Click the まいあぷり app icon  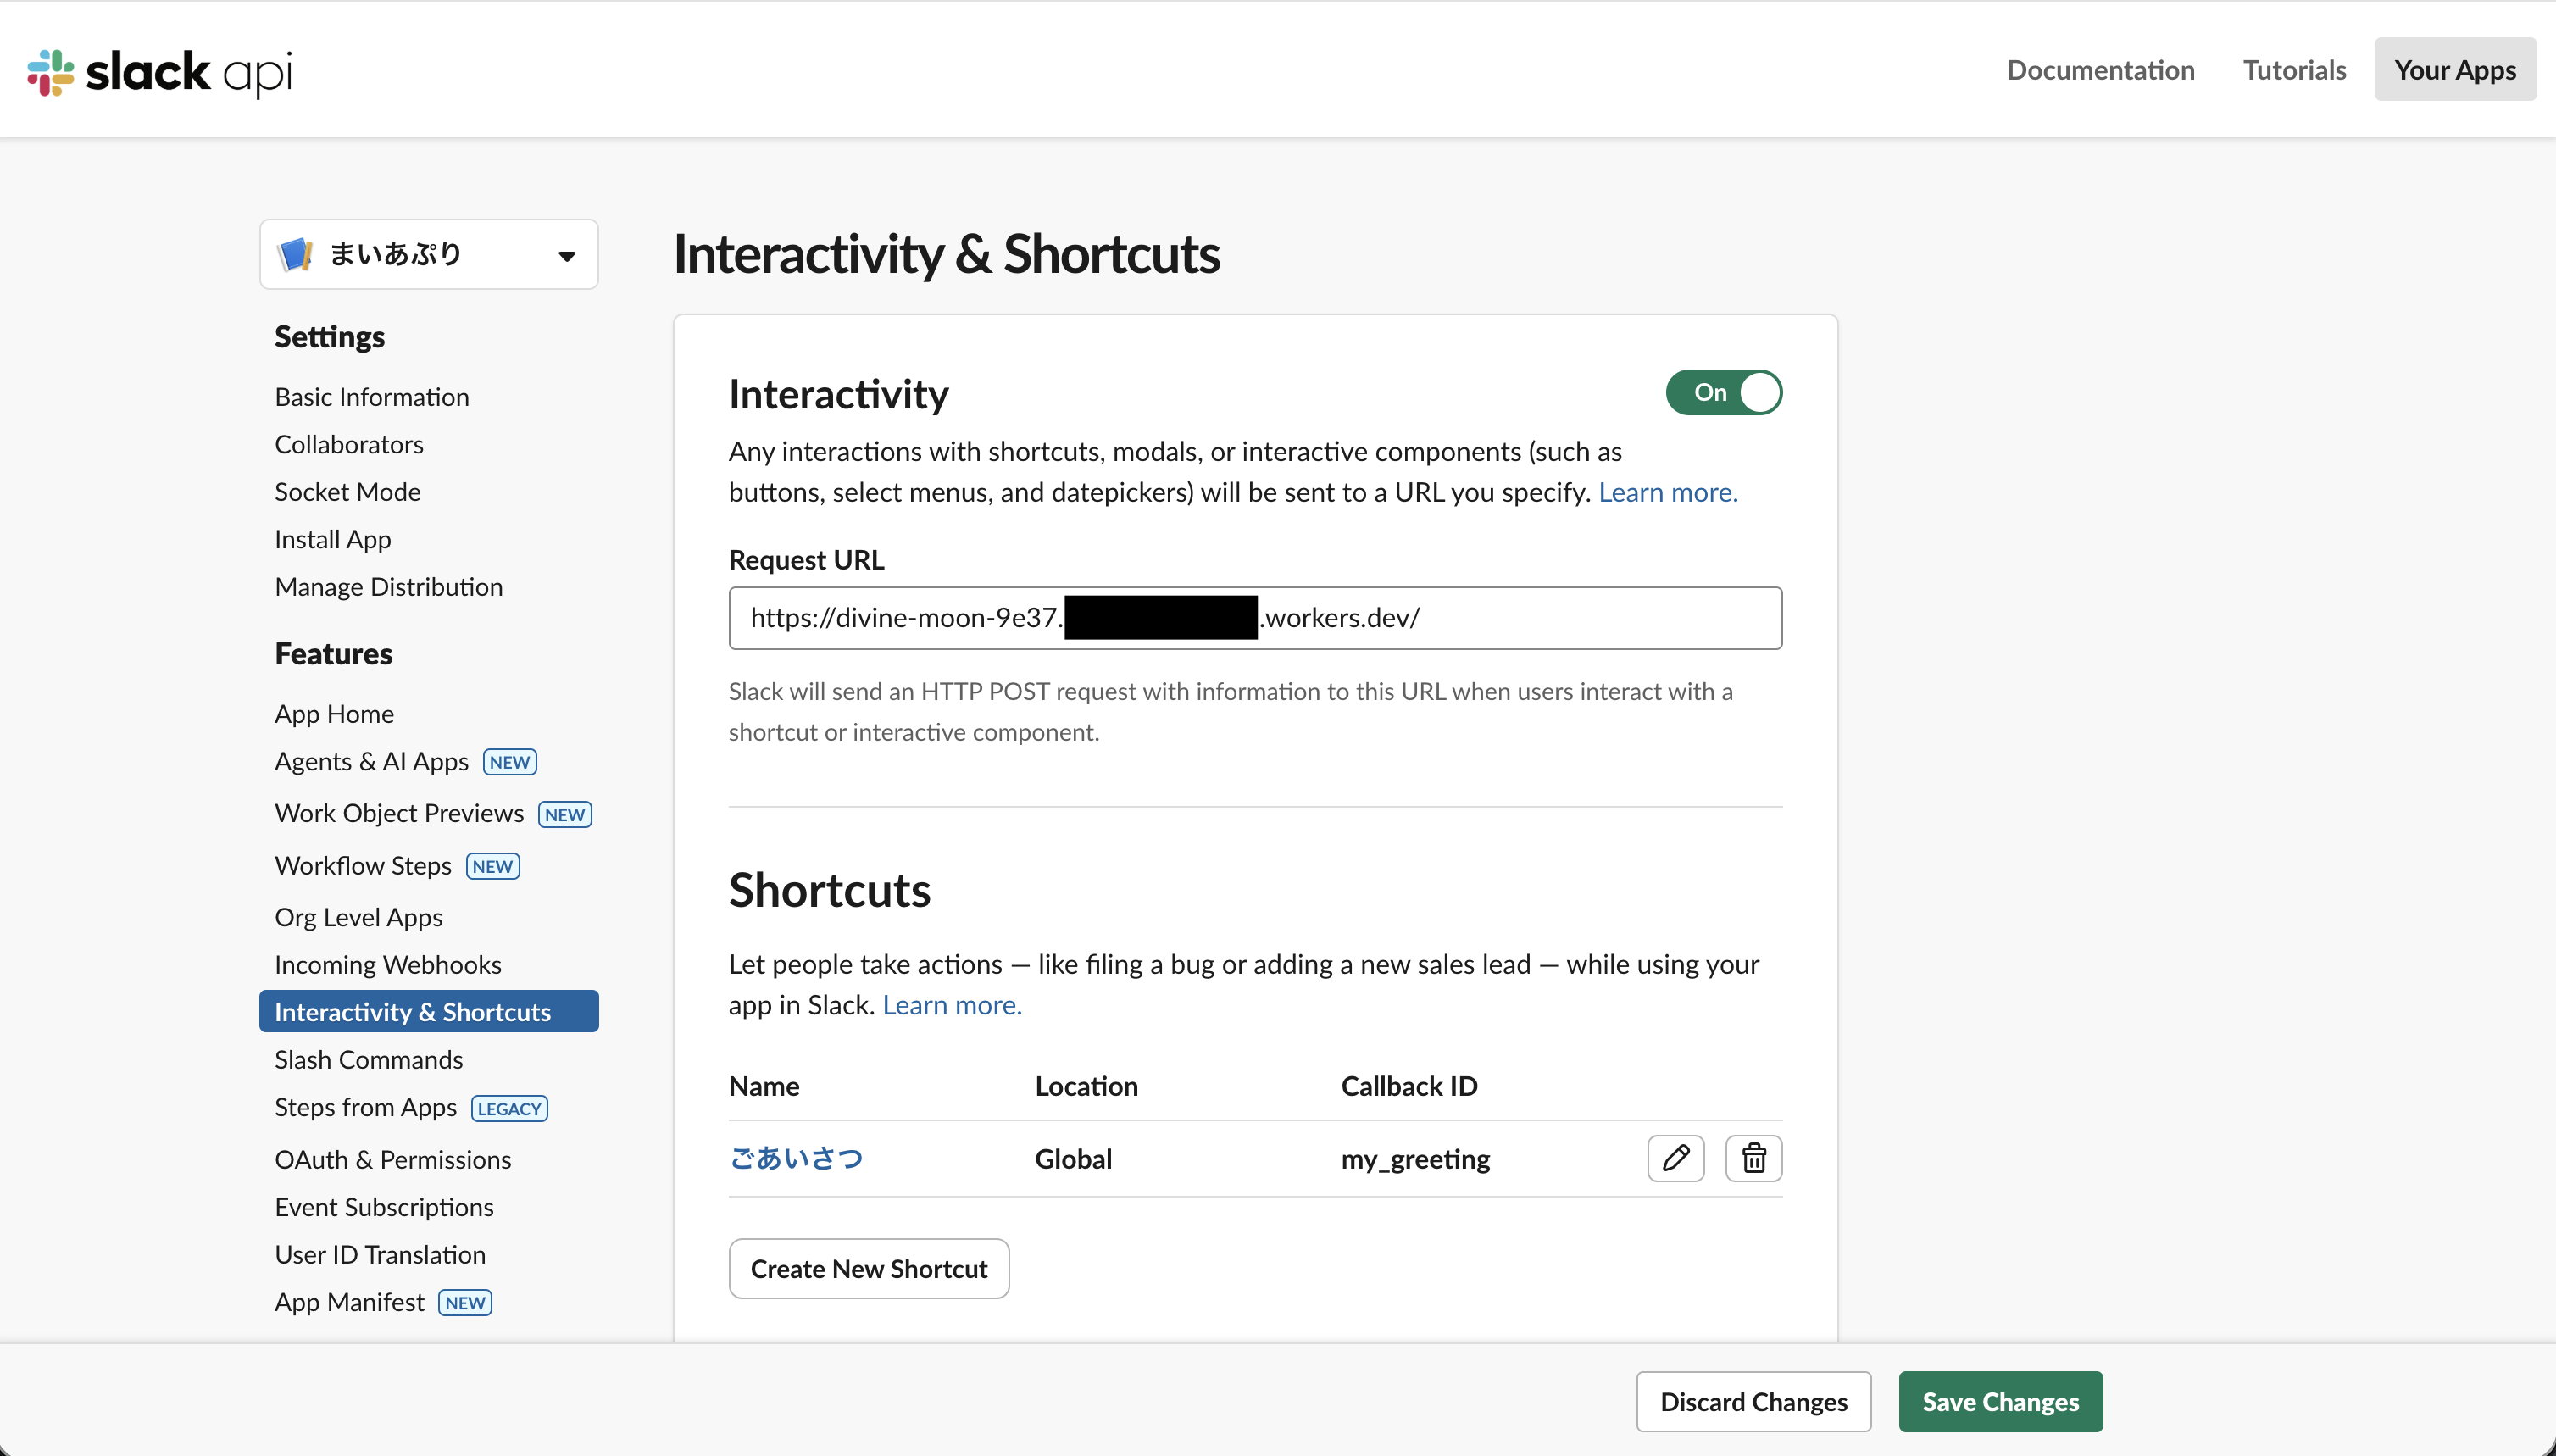pyautogui.click(x=294, y=253)
